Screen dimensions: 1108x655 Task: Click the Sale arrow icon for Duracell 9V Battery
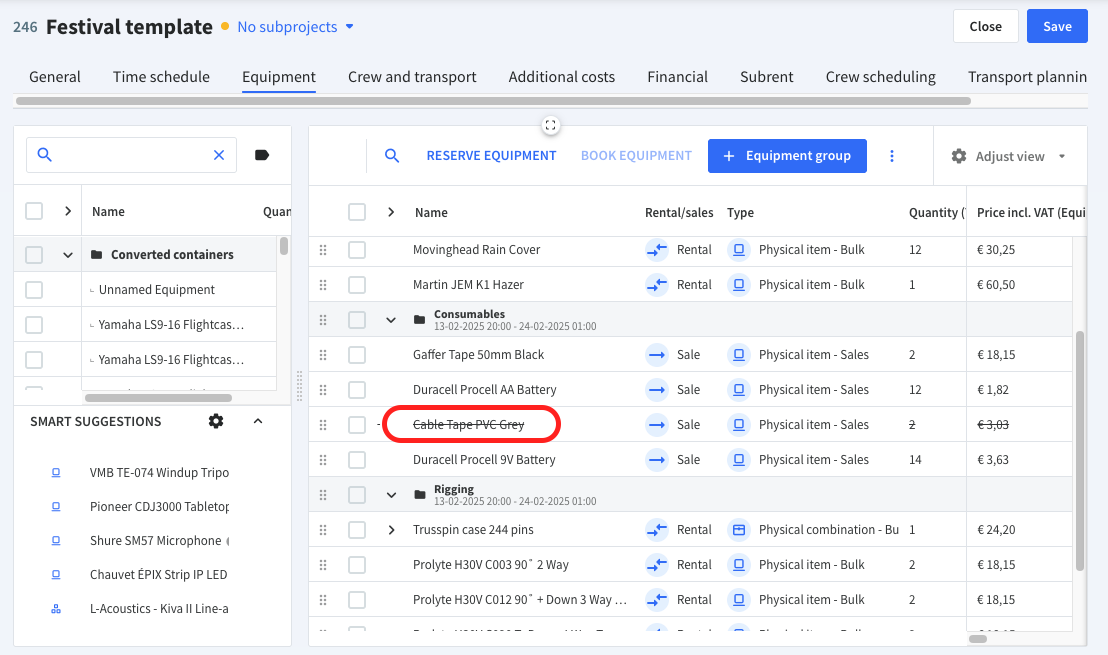(x=657, y=460)
